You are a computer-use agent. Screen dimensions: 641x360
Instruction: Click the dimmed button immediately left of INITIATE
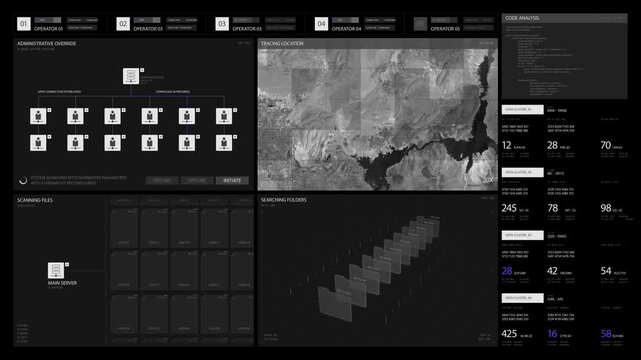pyautogui.click(x=197, y=180)
